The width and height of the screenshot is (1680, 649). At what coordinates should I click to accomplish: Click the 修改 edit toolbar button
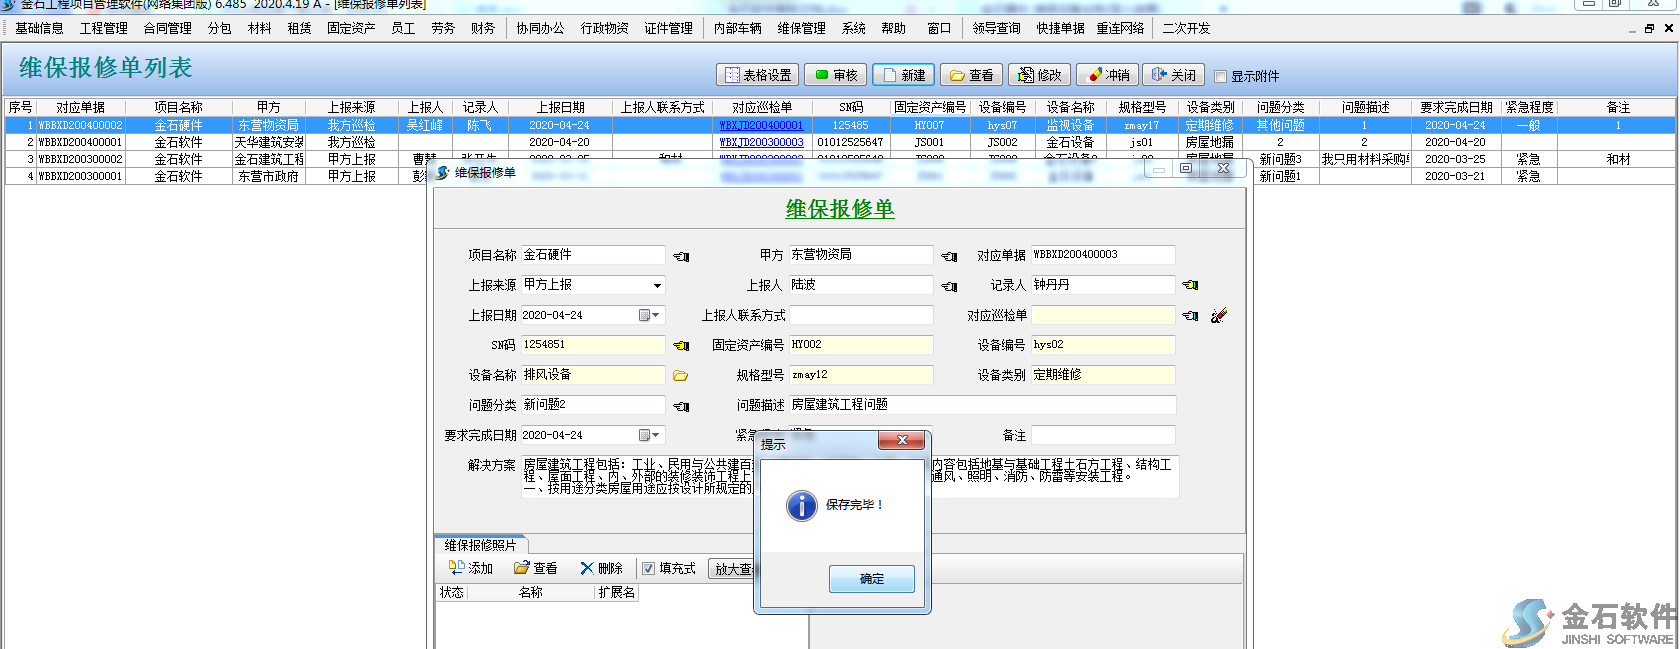tap(1040, 75)
